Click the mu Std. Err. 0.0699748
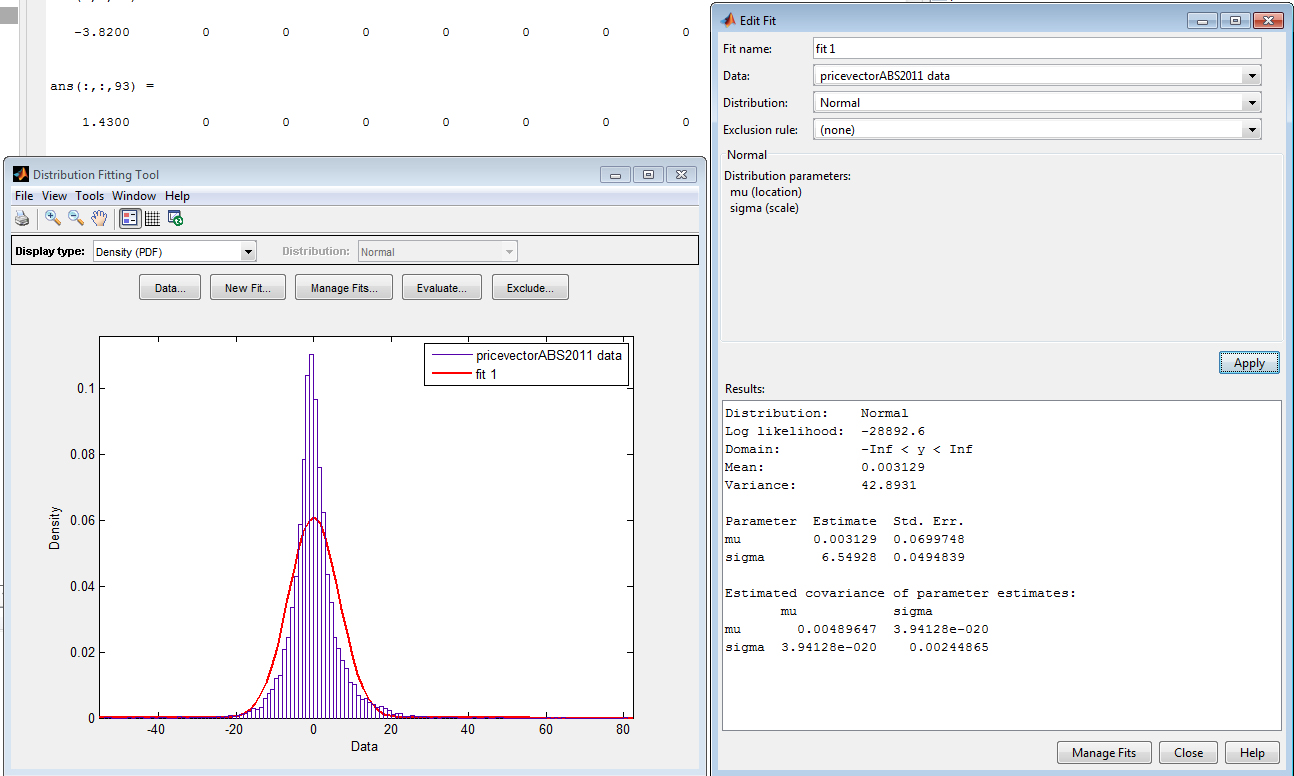The image size is (1294, 776). [929, 539]
